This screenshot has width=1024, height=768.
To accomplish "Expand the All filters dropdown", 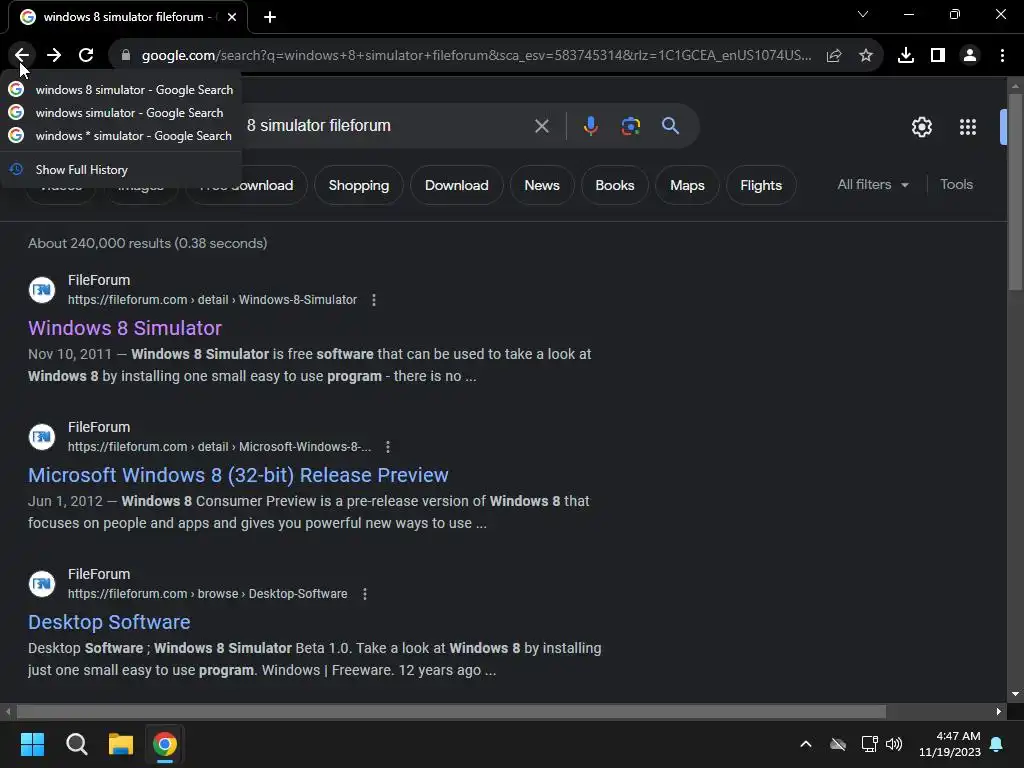I will pos(873,185).
